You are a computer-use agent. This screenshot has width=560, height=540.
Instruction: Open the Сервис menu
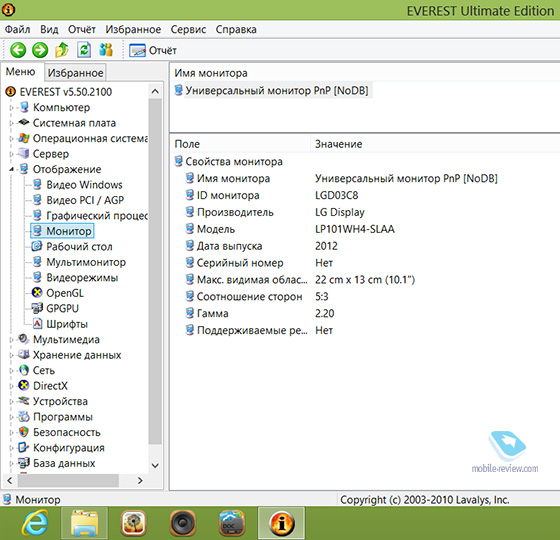pyautogui.click(x=188, y=29)
